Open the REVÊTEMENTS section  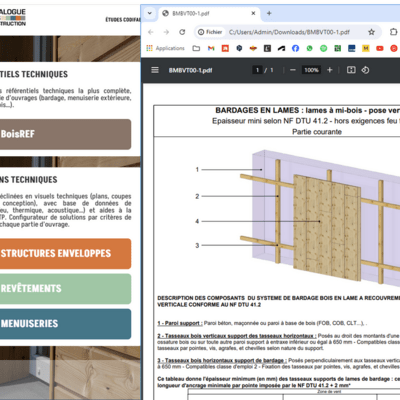[x=65, y=289]
